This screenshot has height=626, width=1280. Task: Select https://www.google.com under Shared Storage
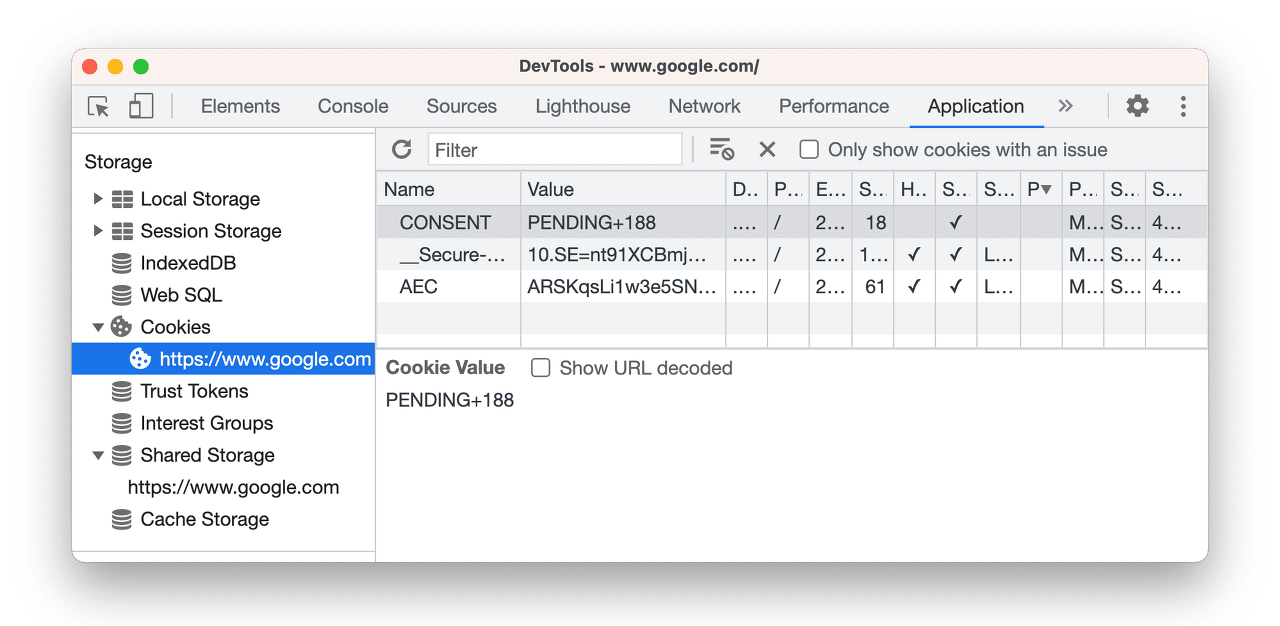(233, 487)
